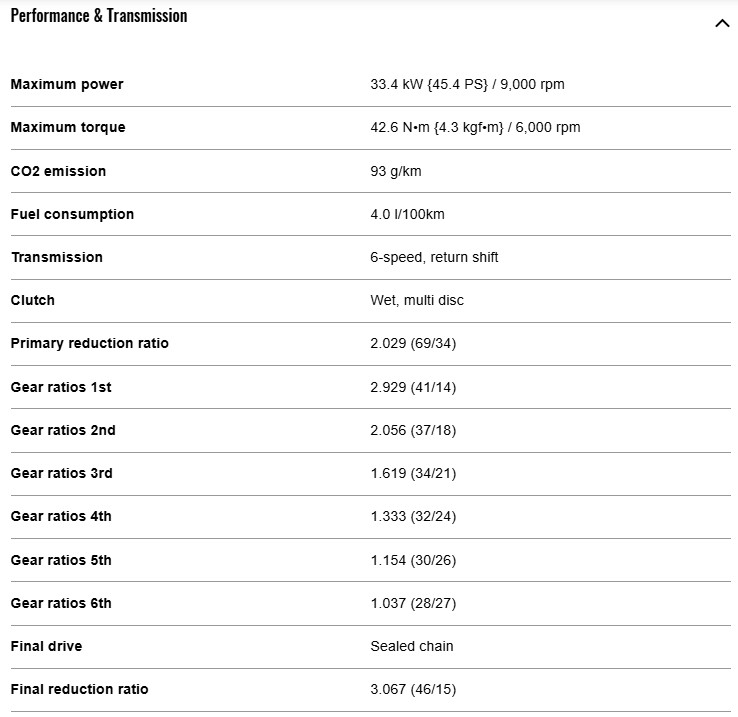Image resolution: width=738 pixels, height=717 pixels.
Task: Collapse the Performance & Transmission section chevron
Action: click(722, 23)
